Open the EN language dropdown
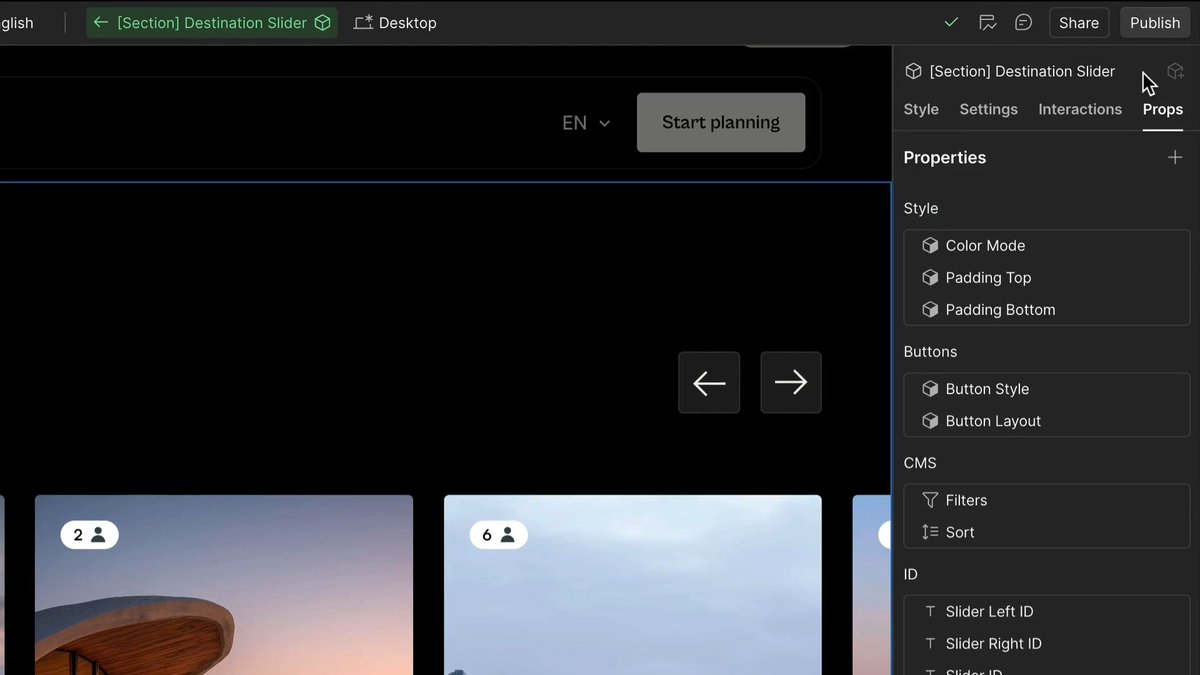 pos(586,123)
